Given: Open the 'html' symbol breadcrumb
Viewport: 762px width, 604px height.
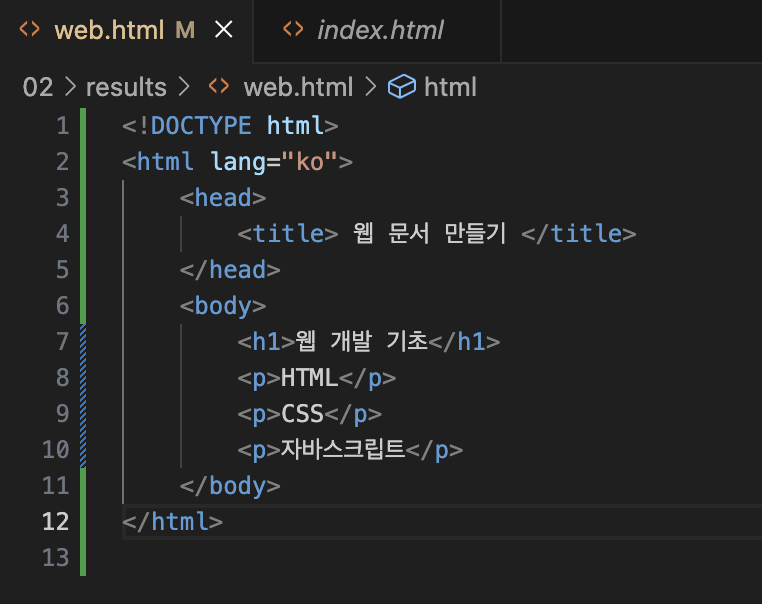Looking at the screenshot, I should coord(450,87).
